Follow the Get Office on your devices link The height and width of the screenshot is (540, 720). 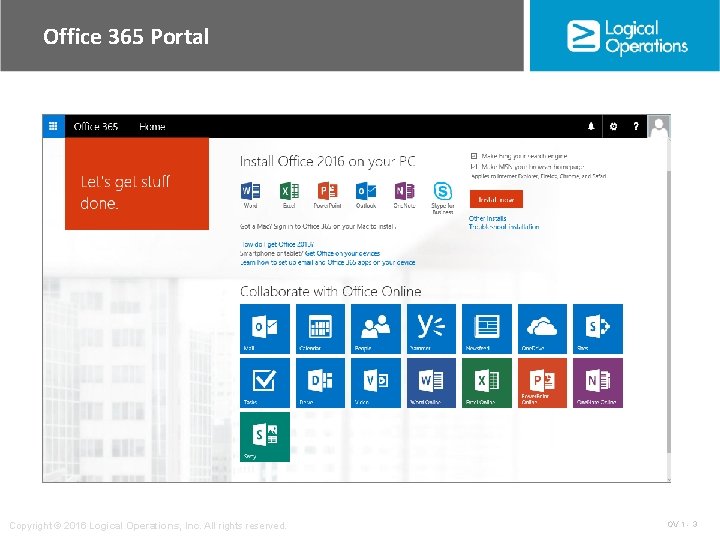[342, 253]
